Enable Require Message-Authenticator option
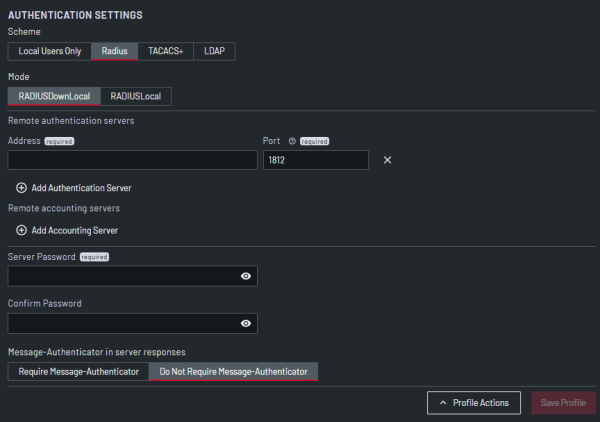This screenshot has height=422, width=600. [78, 371]
